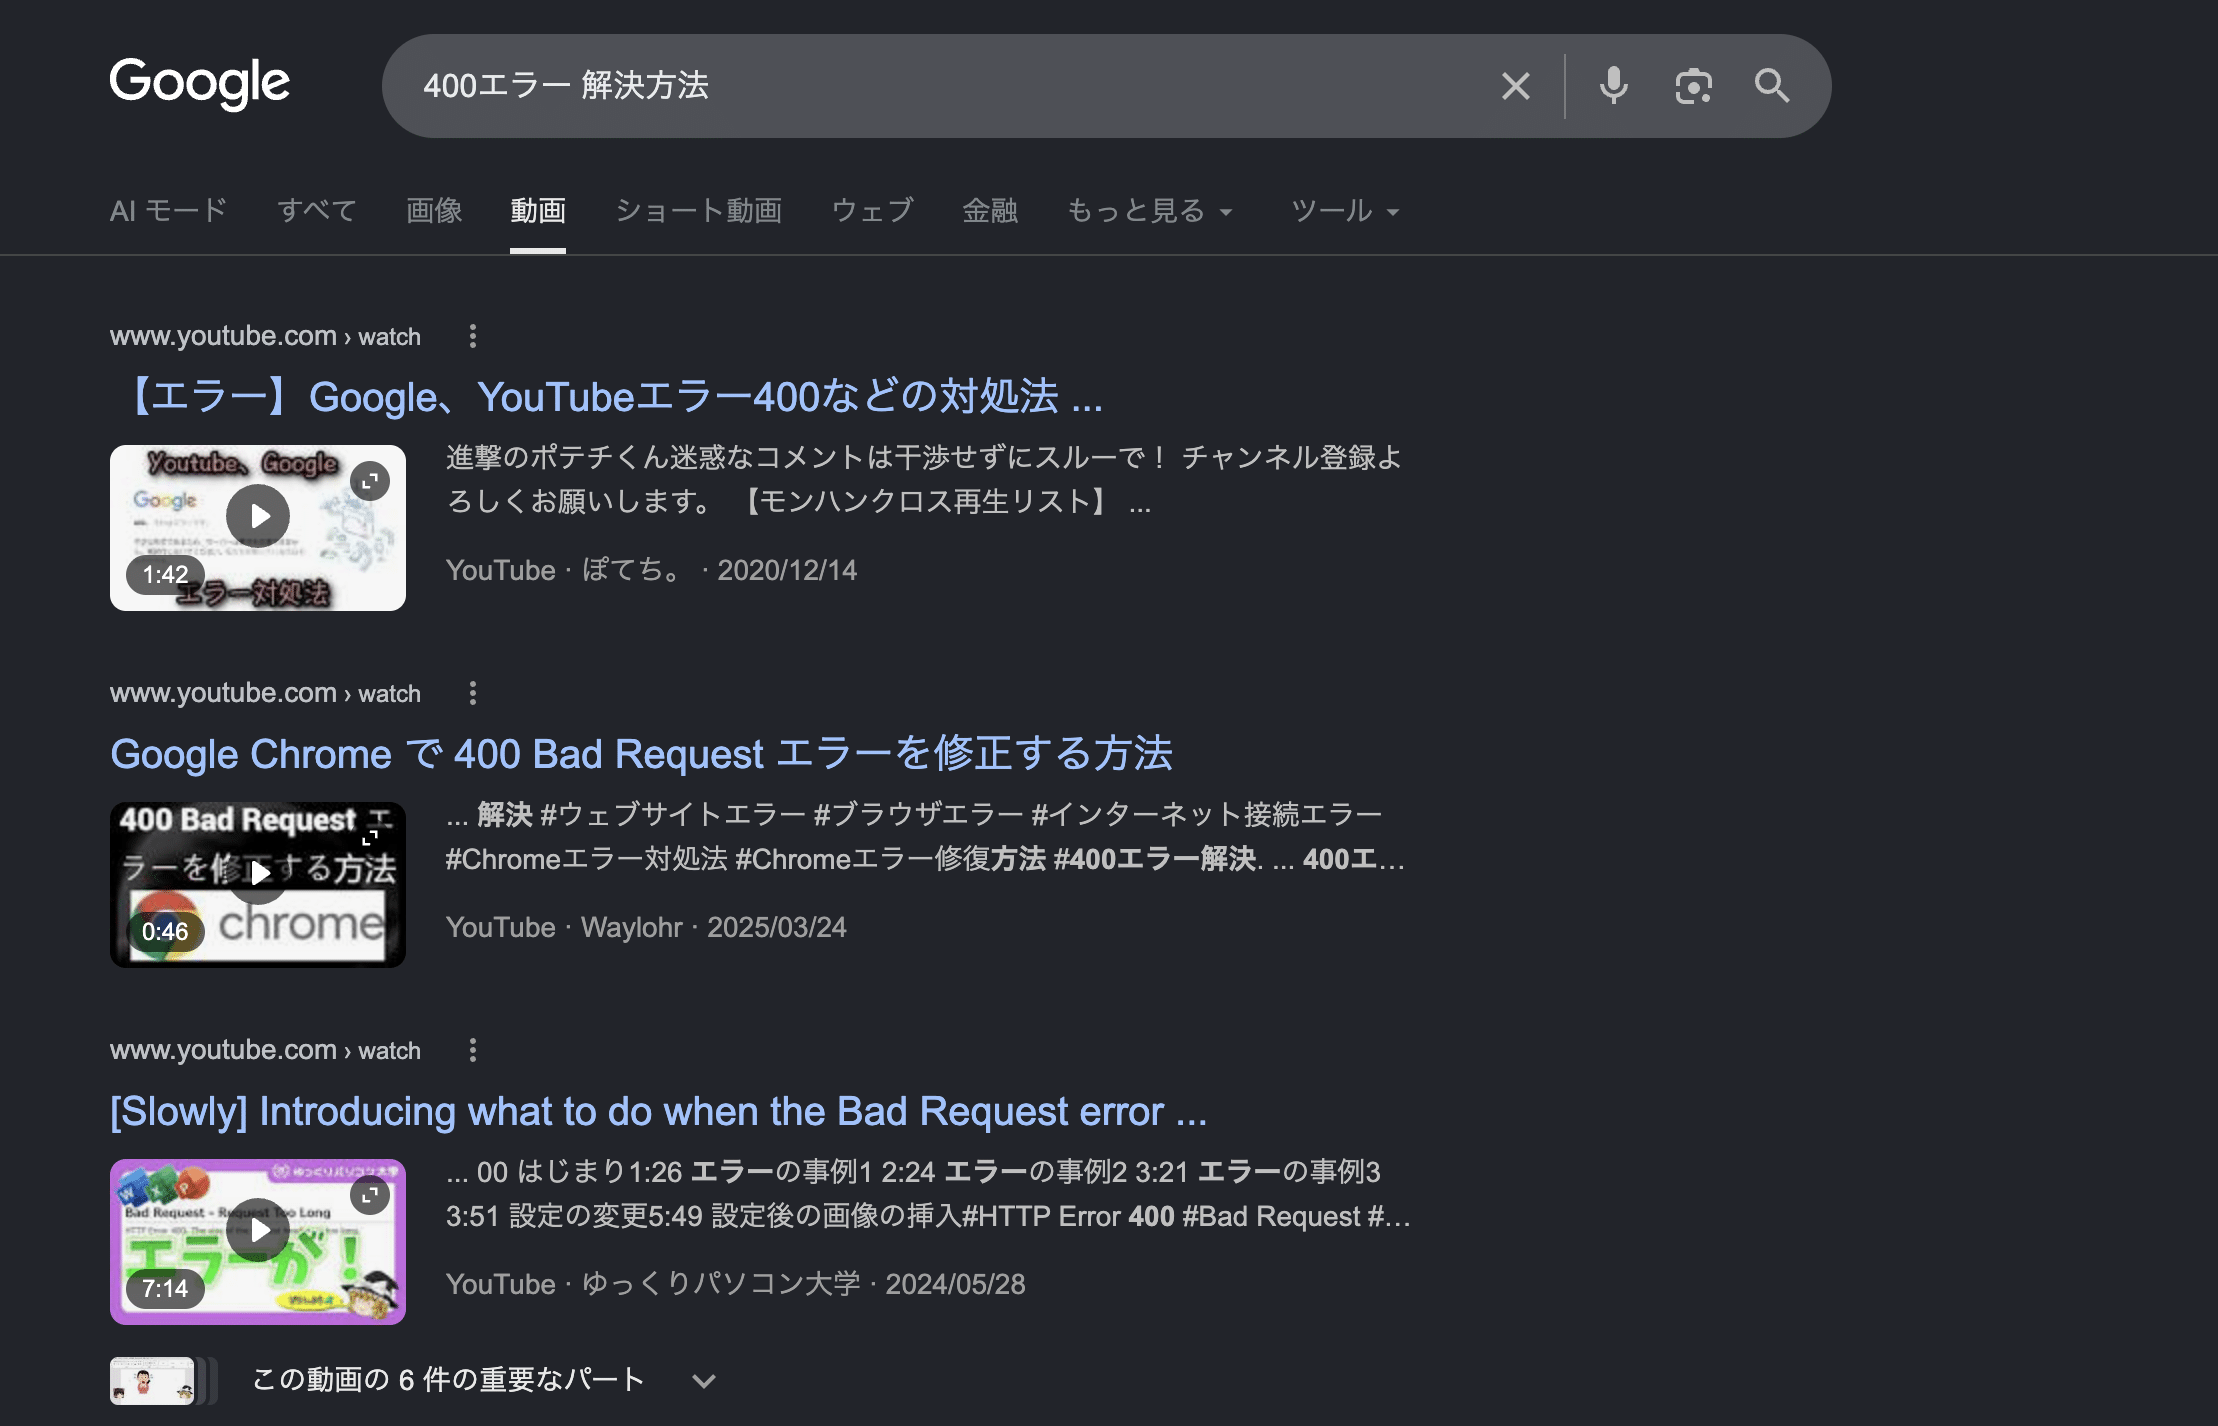Click description starting 進撃のポテチくん

(924, 479)
